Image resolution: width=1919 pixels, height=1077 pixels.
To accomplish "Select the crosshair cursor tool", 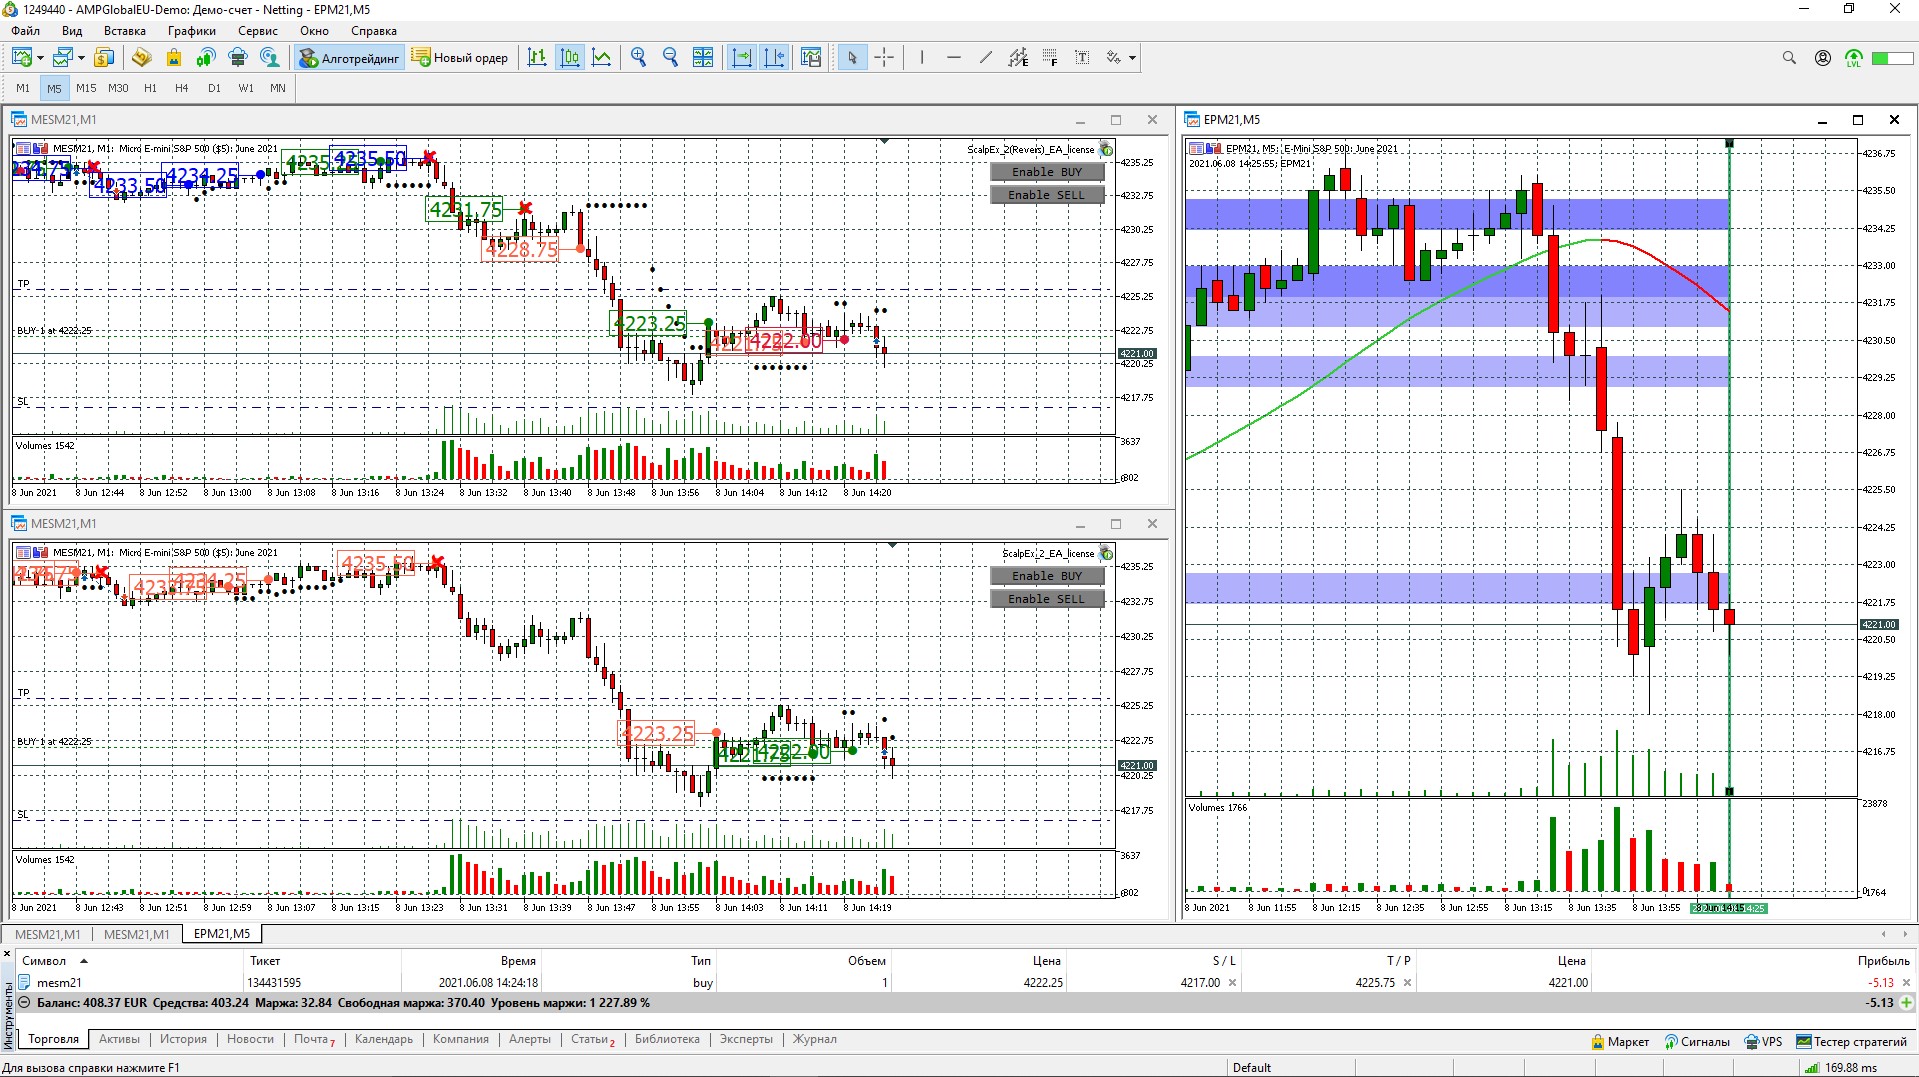I will (884, 58).
